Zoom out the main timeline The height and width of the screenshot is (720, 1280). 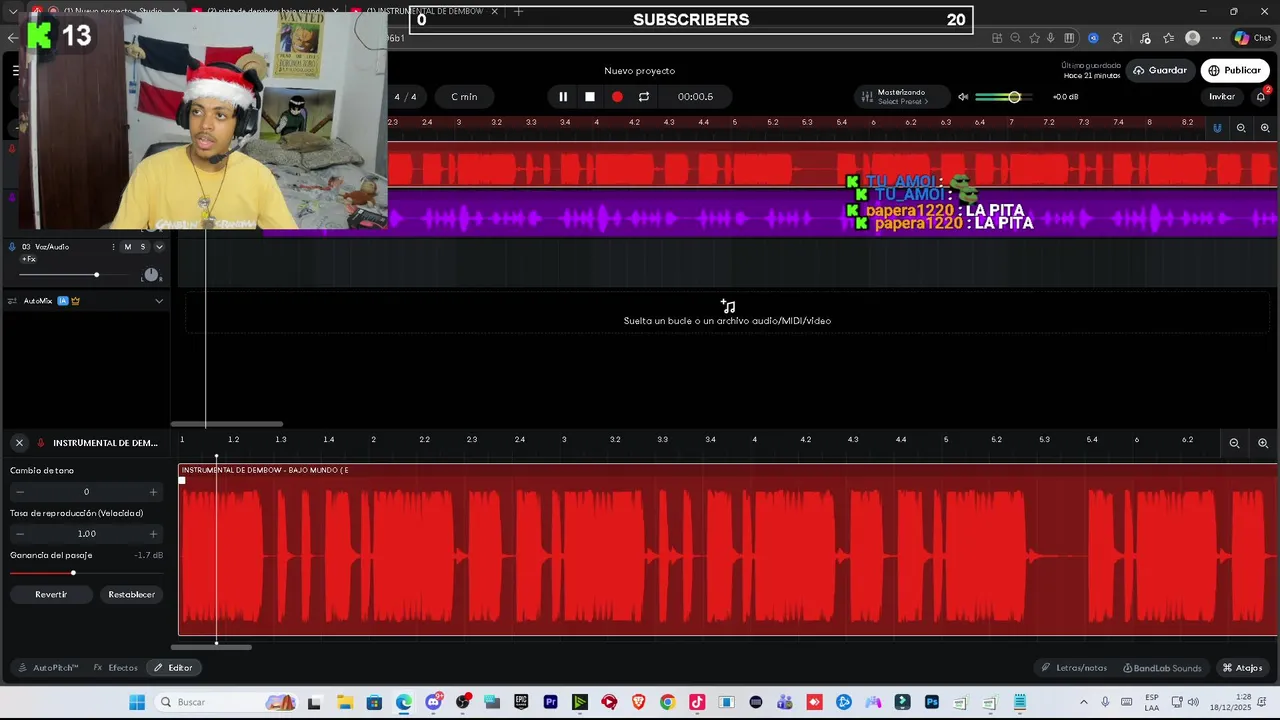[x=1241, y=128]
